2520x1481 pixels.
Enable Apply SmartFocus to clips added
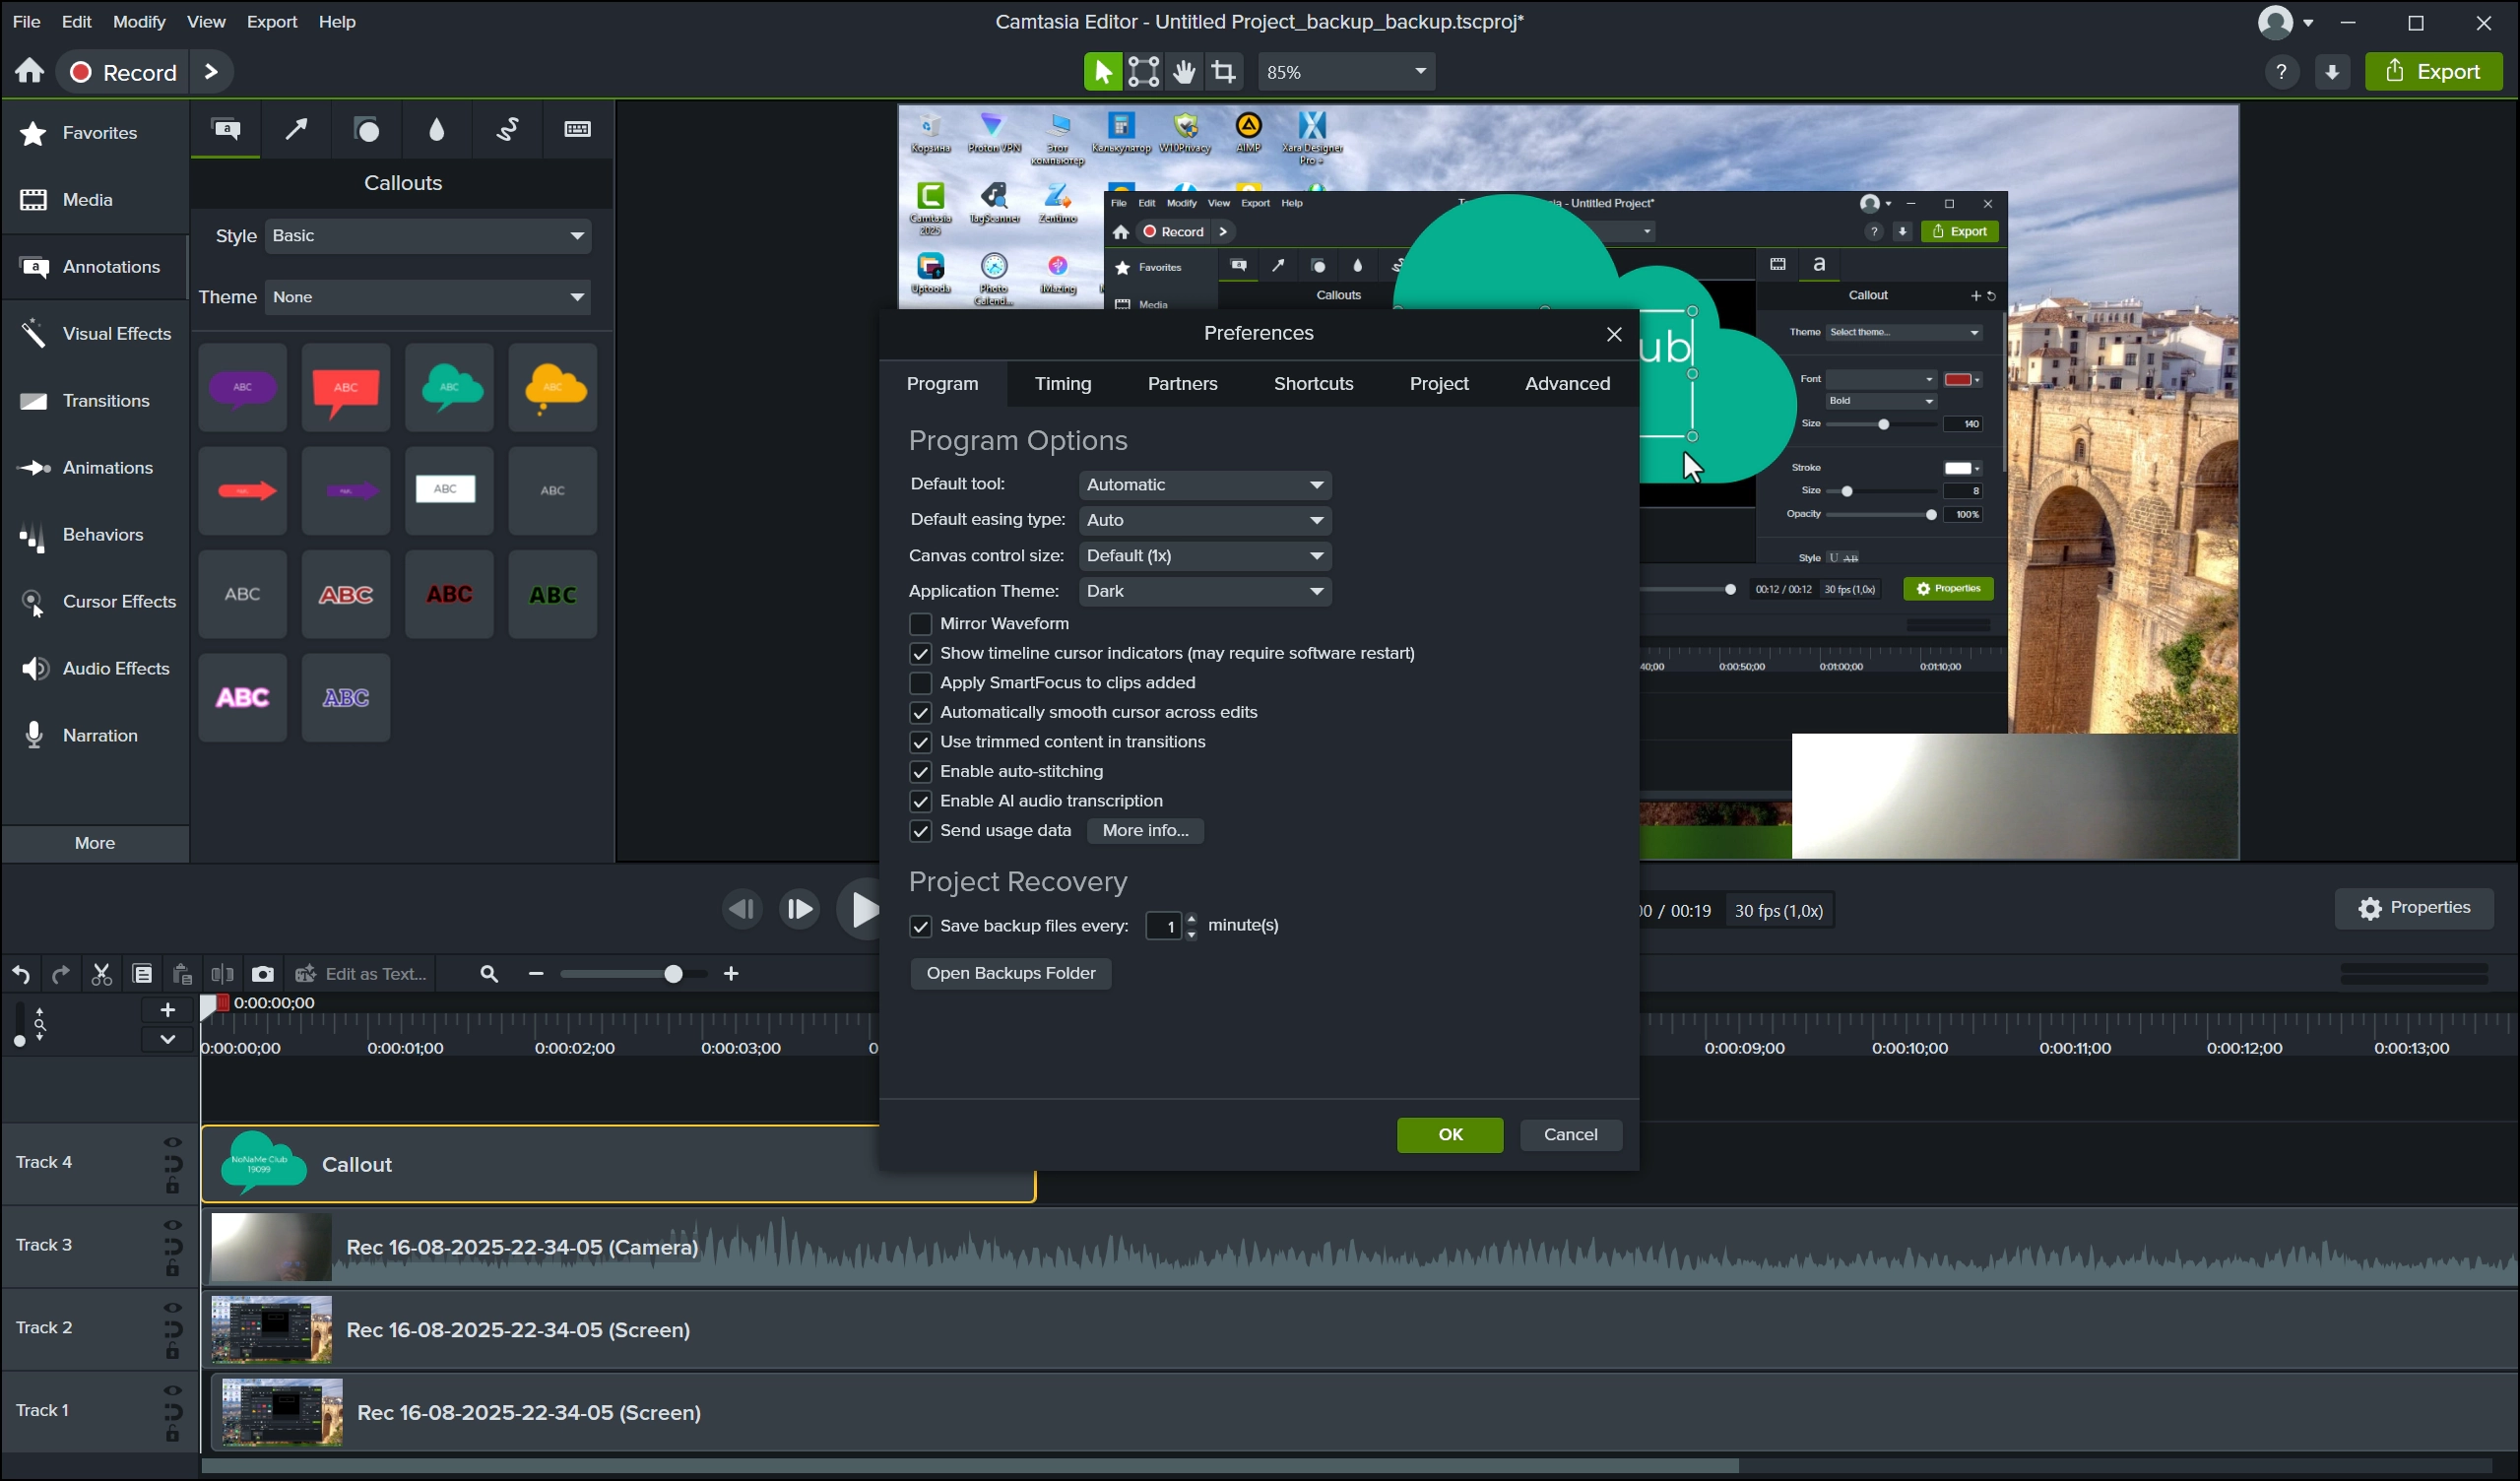coord(920,683)
